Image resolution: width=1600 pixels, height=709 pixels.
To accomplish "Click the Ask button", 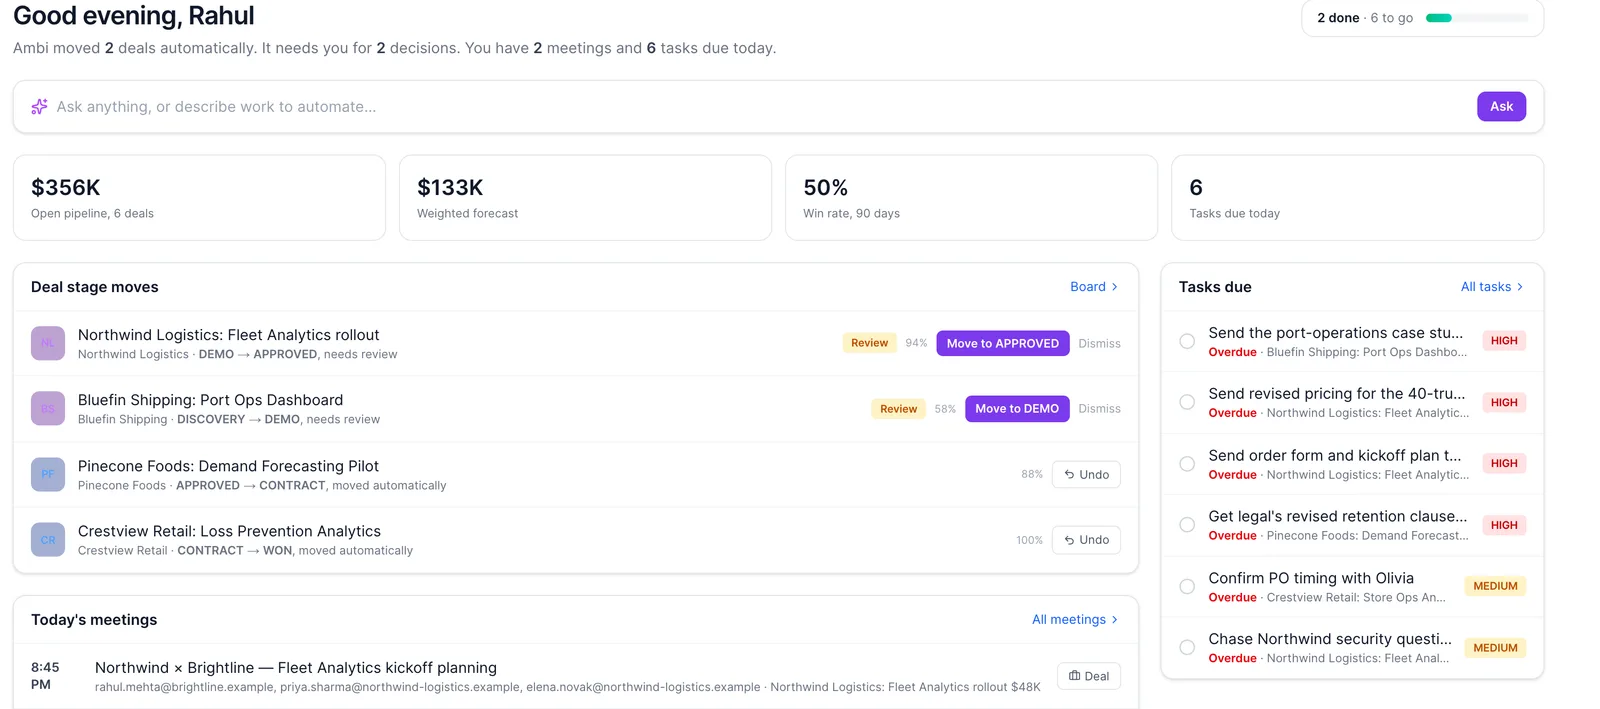I will pos(1501,107).
